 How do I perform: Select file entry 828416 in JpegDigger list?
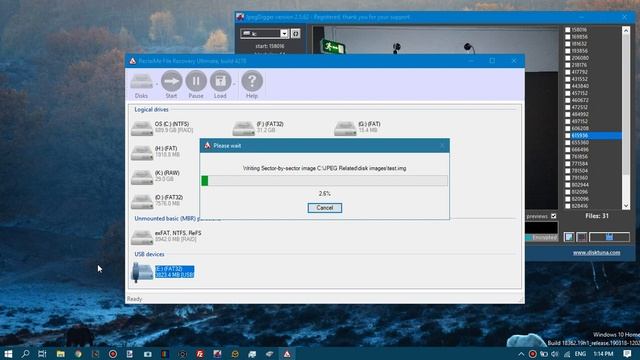[580, 206]
